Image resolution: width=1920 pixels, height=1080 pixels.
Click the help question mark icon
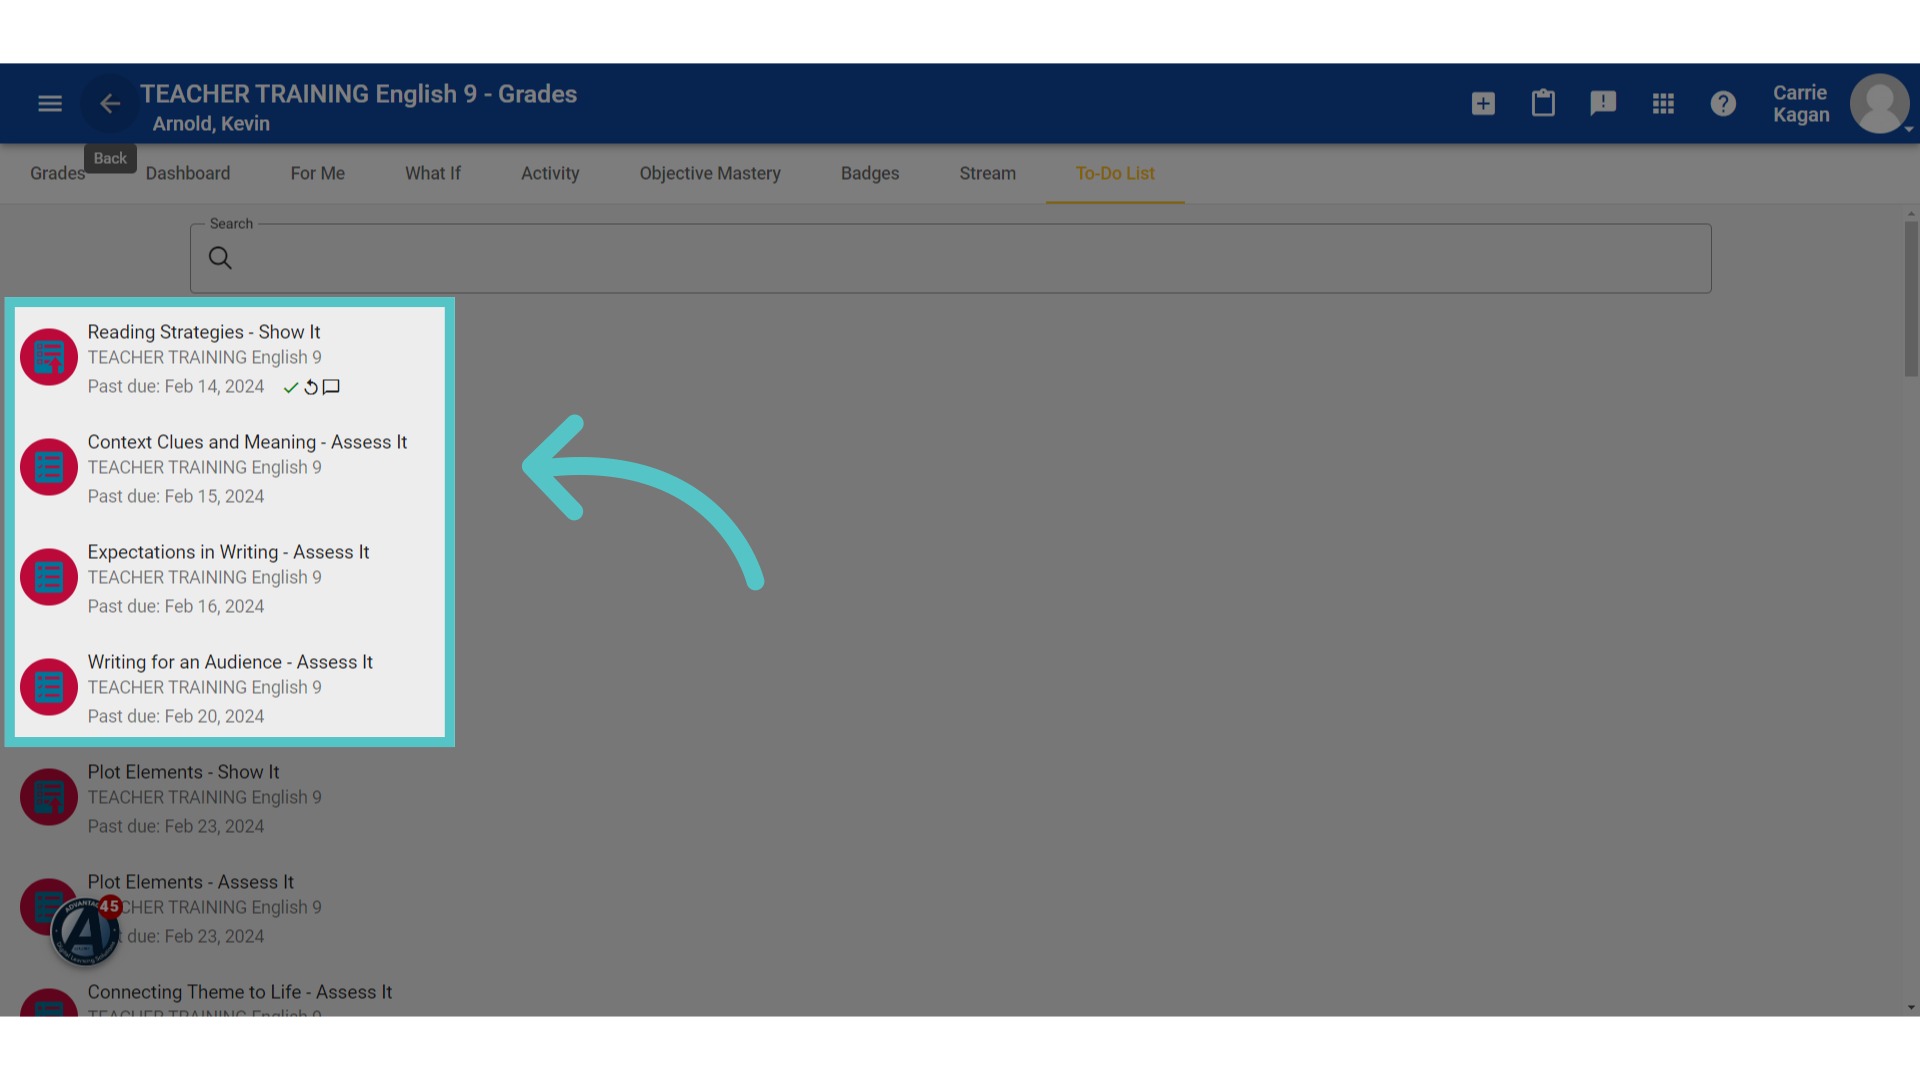[1723, 104]
